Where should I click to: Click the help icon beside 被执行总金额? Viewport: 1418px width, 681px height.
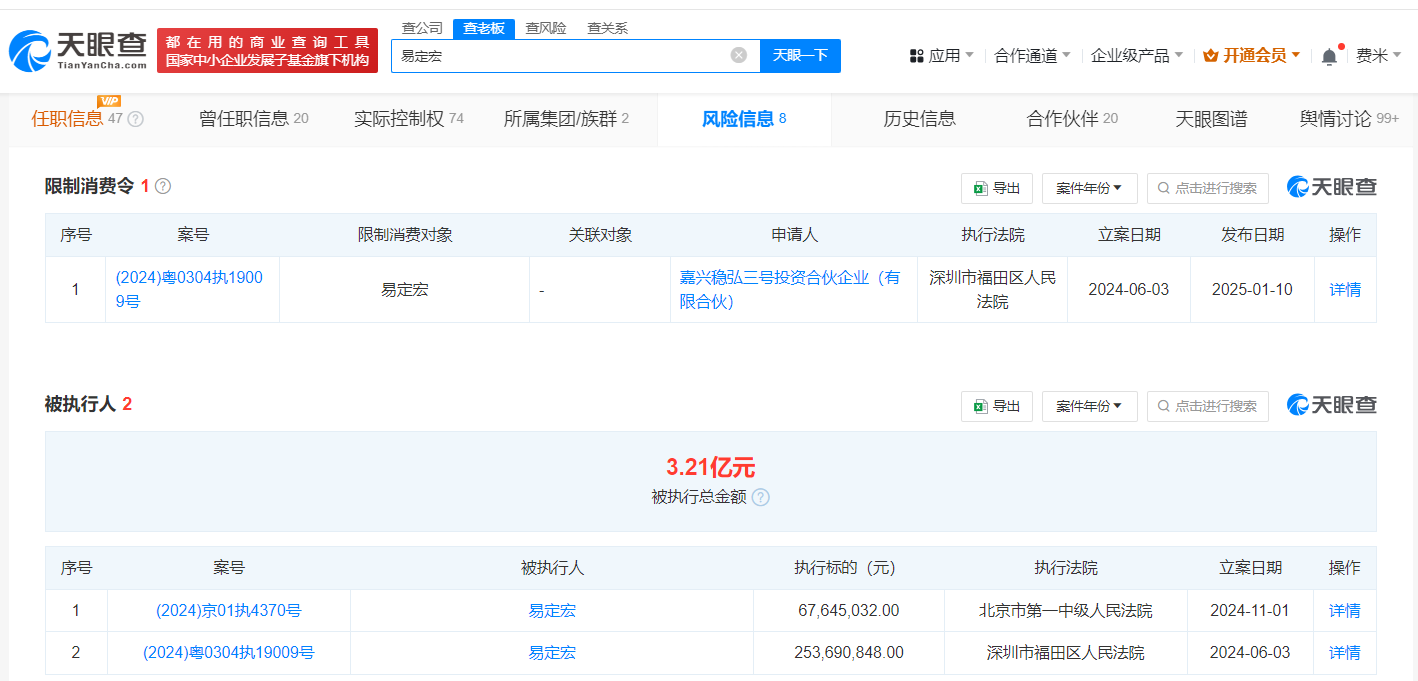point(761,497)
